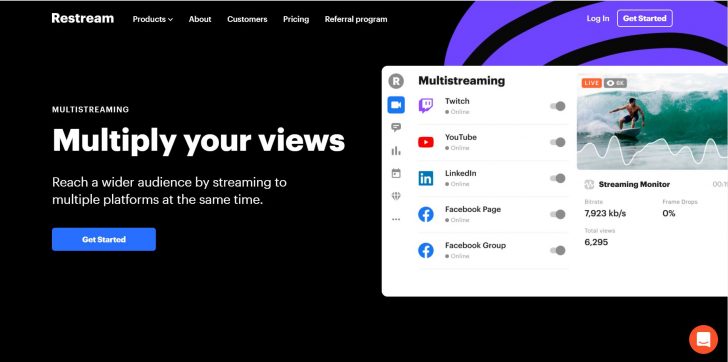Open the Pricing page
The image size is (728, 362).
(x=296, y=19)
